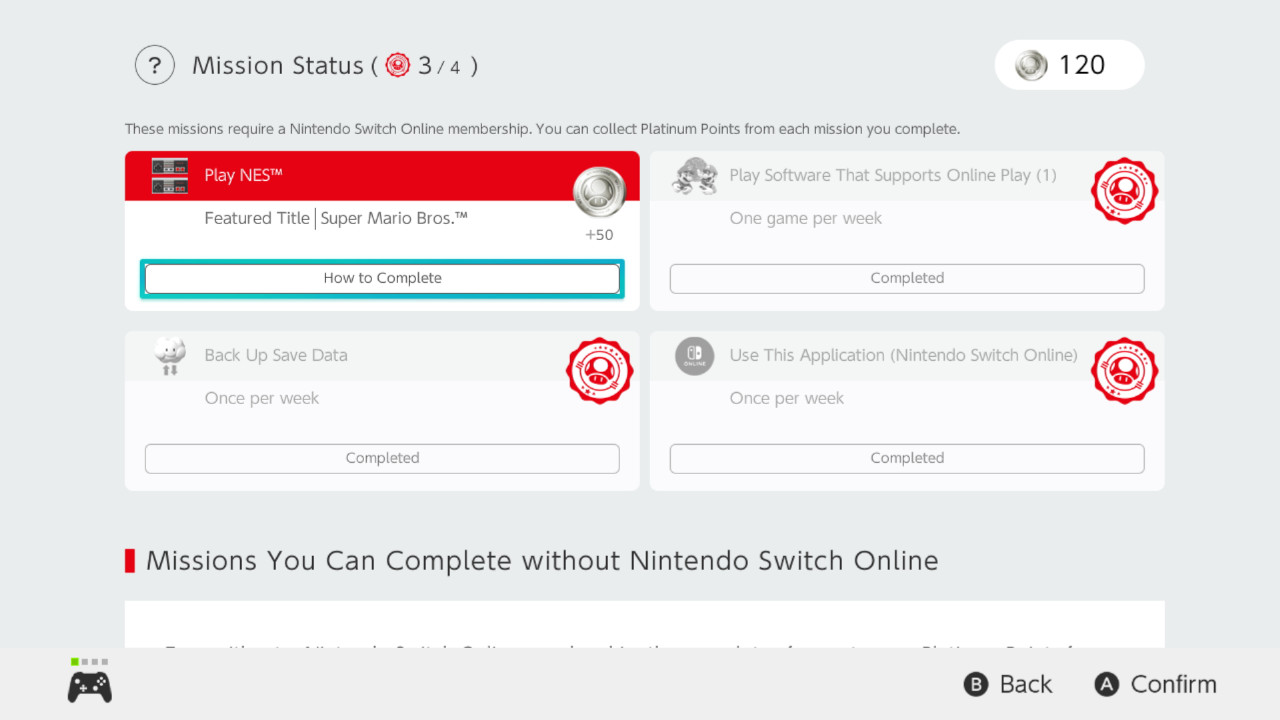Viewport: 1280px width, 720px height.
Task: Click the mission counter badge showing 3/4
Action: [x=399, y=64]
